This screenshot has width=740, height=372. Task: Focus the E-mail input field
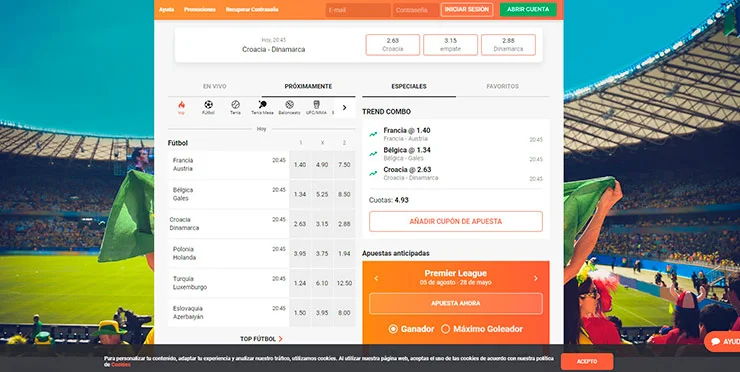358,10
